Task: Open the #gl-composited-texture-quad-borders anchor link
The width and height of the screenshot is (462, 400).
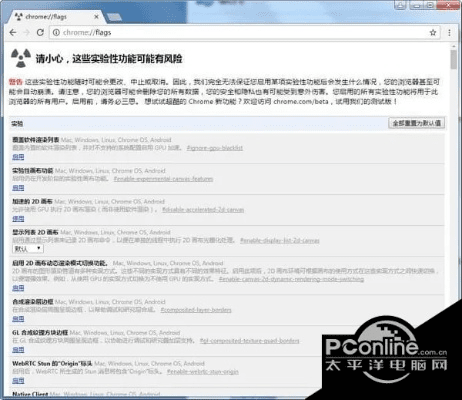Action: [x=250, y=341]
